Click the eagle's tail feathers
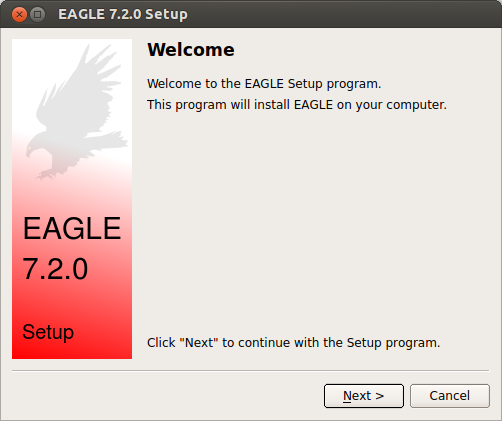The height and width of the screenshot is (421, 502). pyautogui.click(x=108, y=140)
